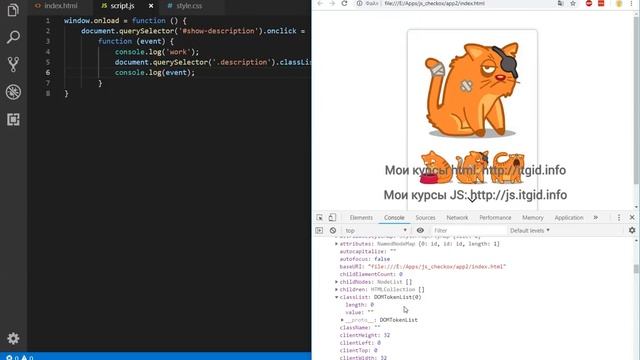Switch to the style.css editor tab

189,6
